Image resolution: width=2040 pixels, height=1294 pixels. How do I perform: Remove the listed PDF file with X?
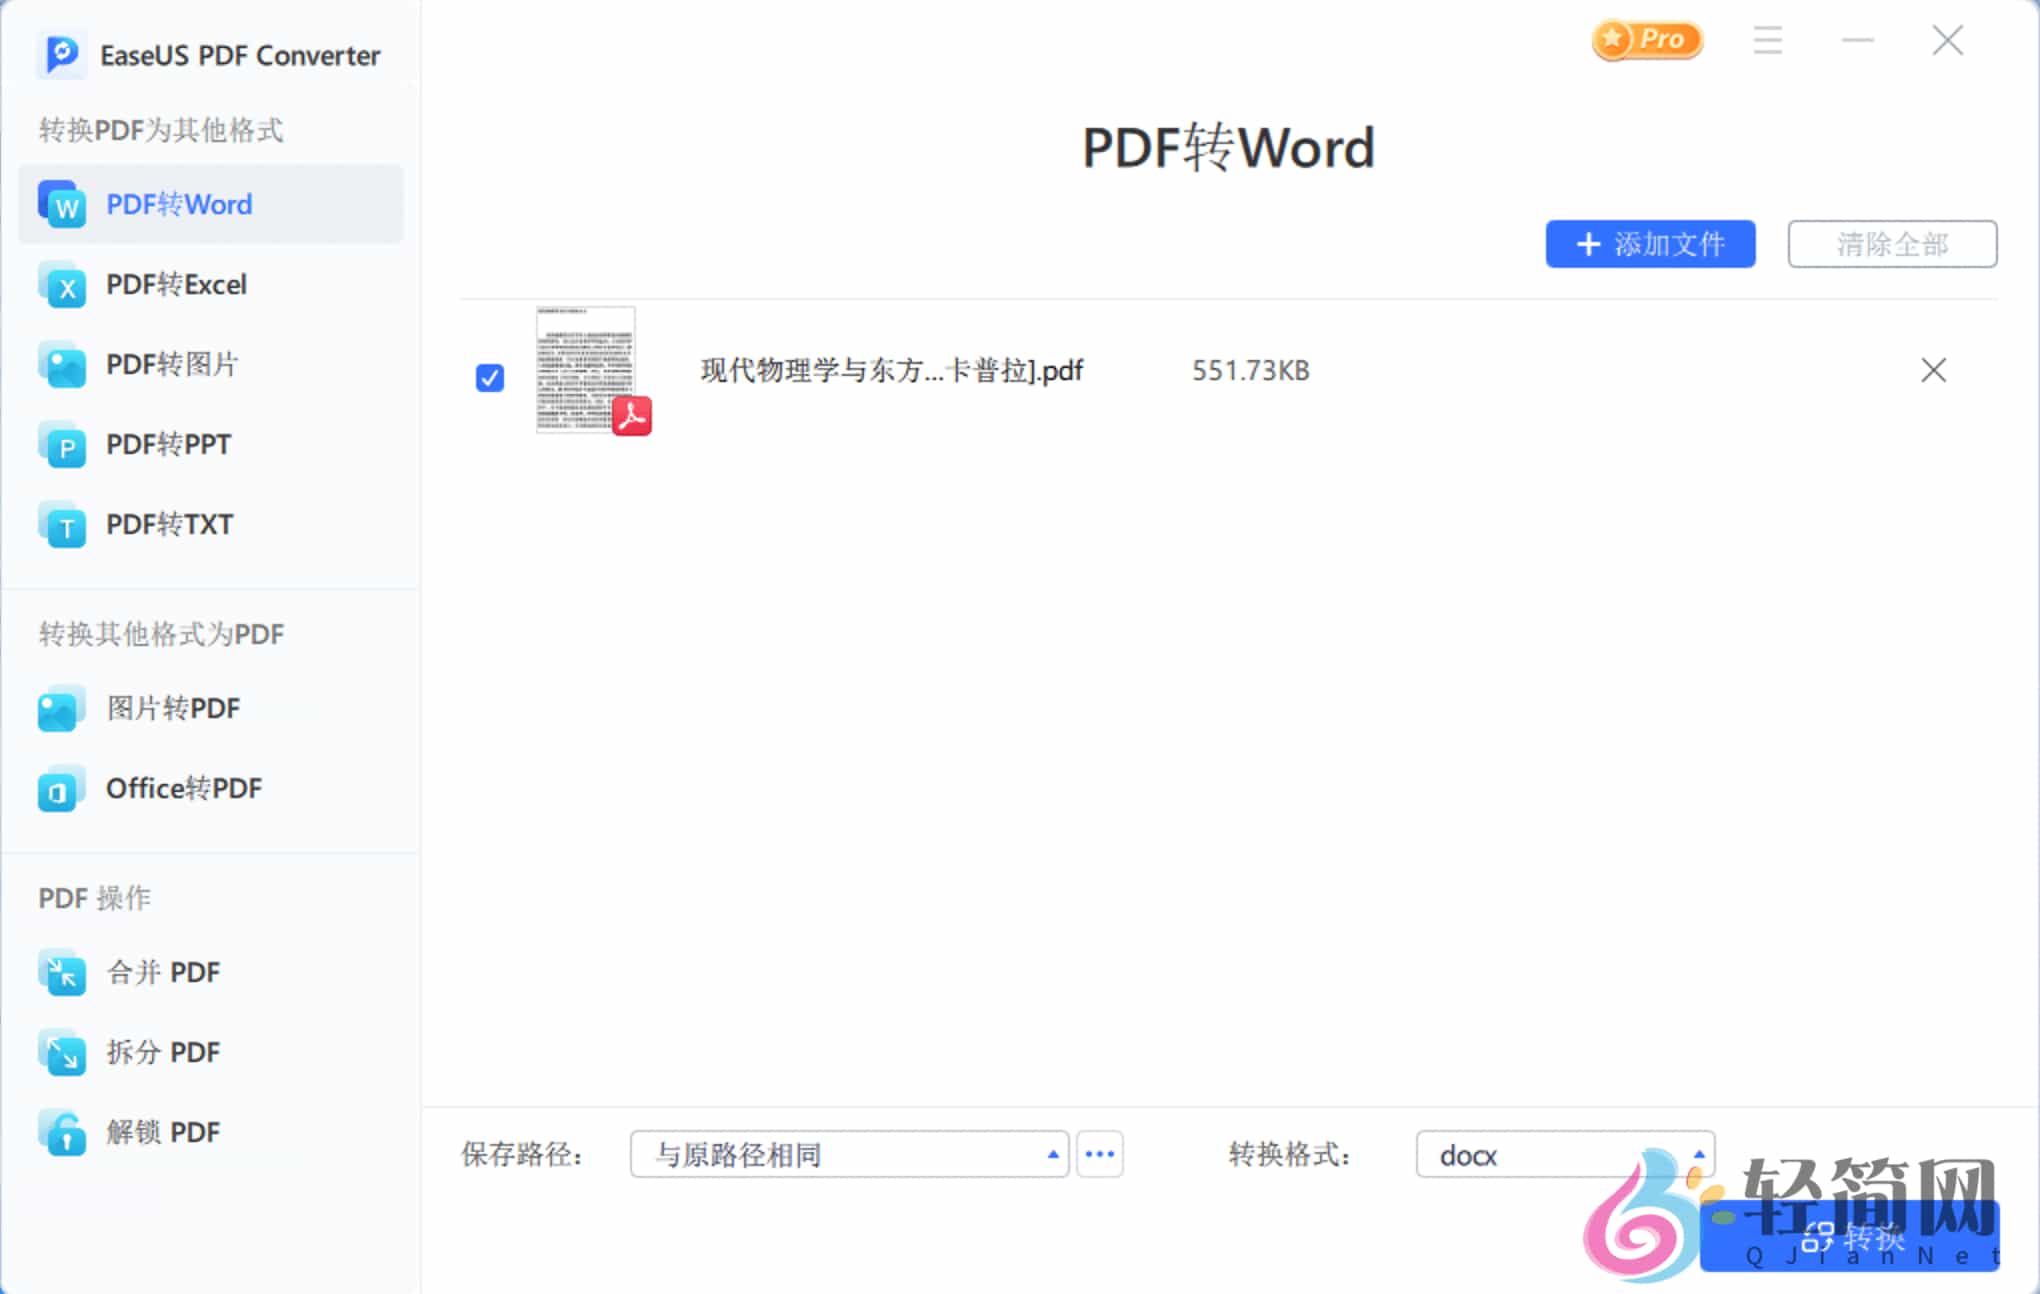[1933, 370]
